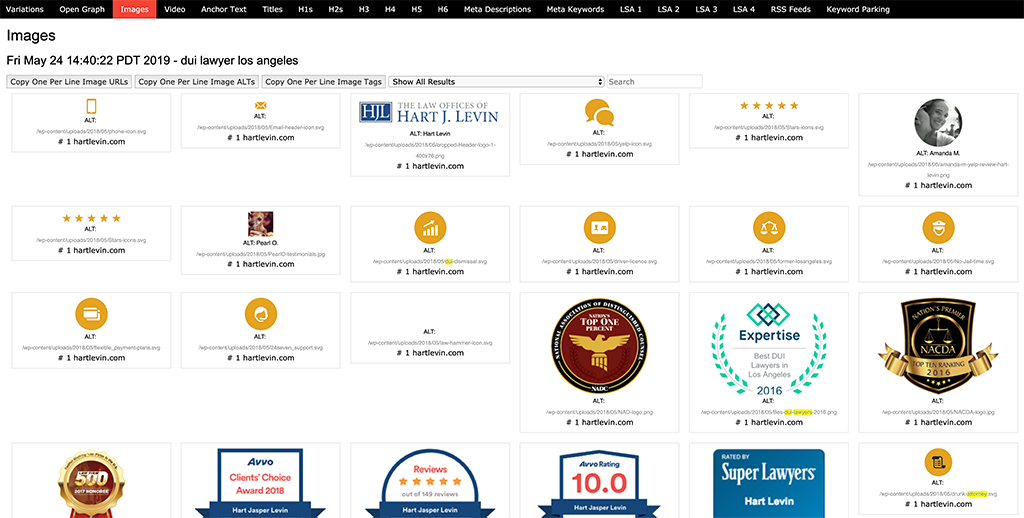The height and width of the screenshot is (518, 1024).
Task: Click the Super Lawyers badge image
Action: (769, 483)
